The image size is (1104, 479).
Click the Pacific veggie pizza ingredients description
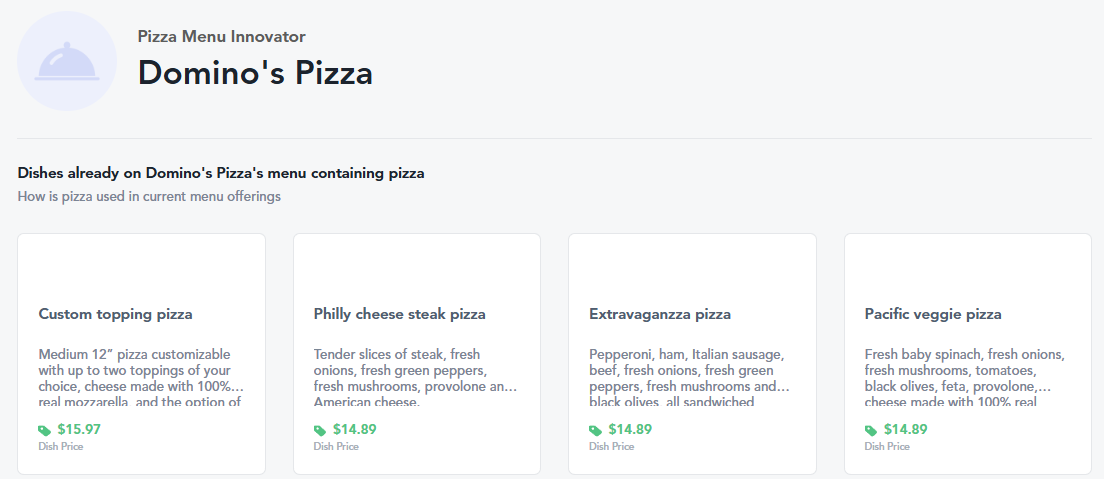pyautogui.click(x=966, y=378)
